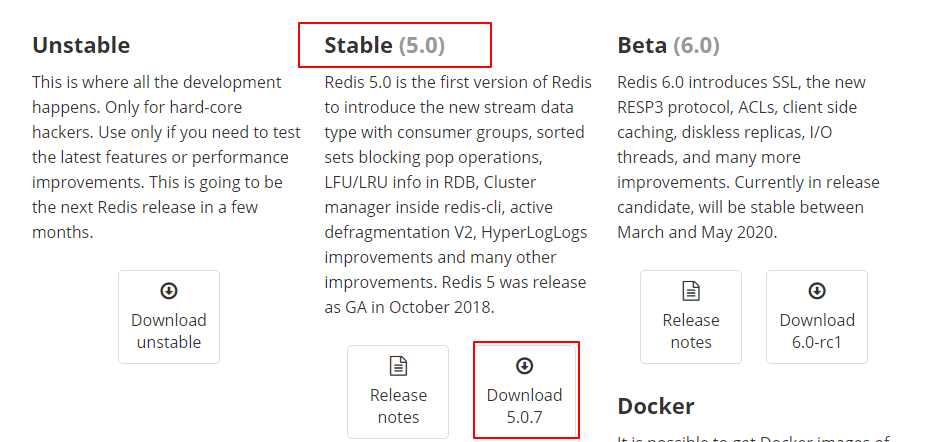The width and height of the screenshot is (936, 442).
Task: Click the Unstable description paragraph
Action: click(158, 157)
